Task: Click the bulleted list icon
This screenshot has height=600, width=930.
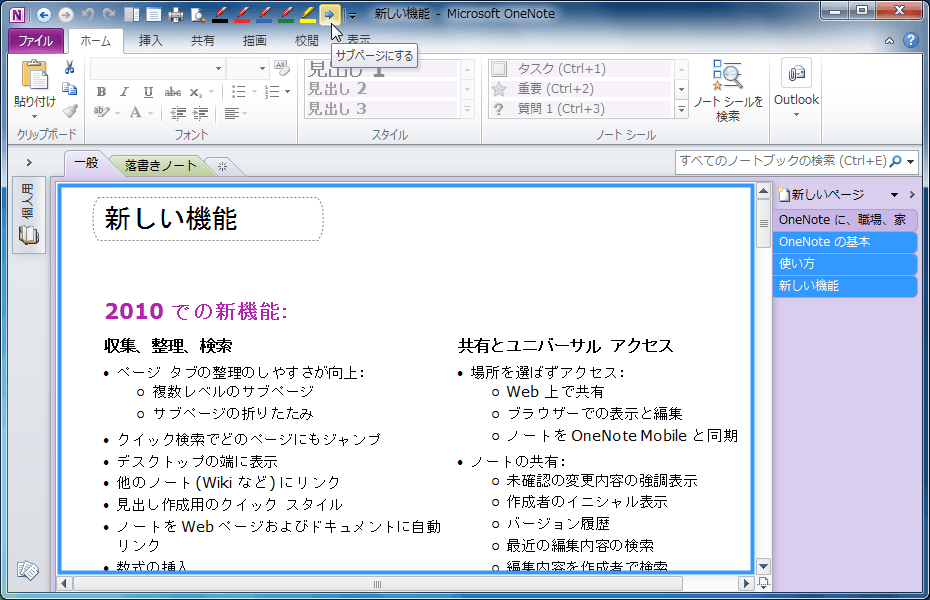Action: pos(238,92)
